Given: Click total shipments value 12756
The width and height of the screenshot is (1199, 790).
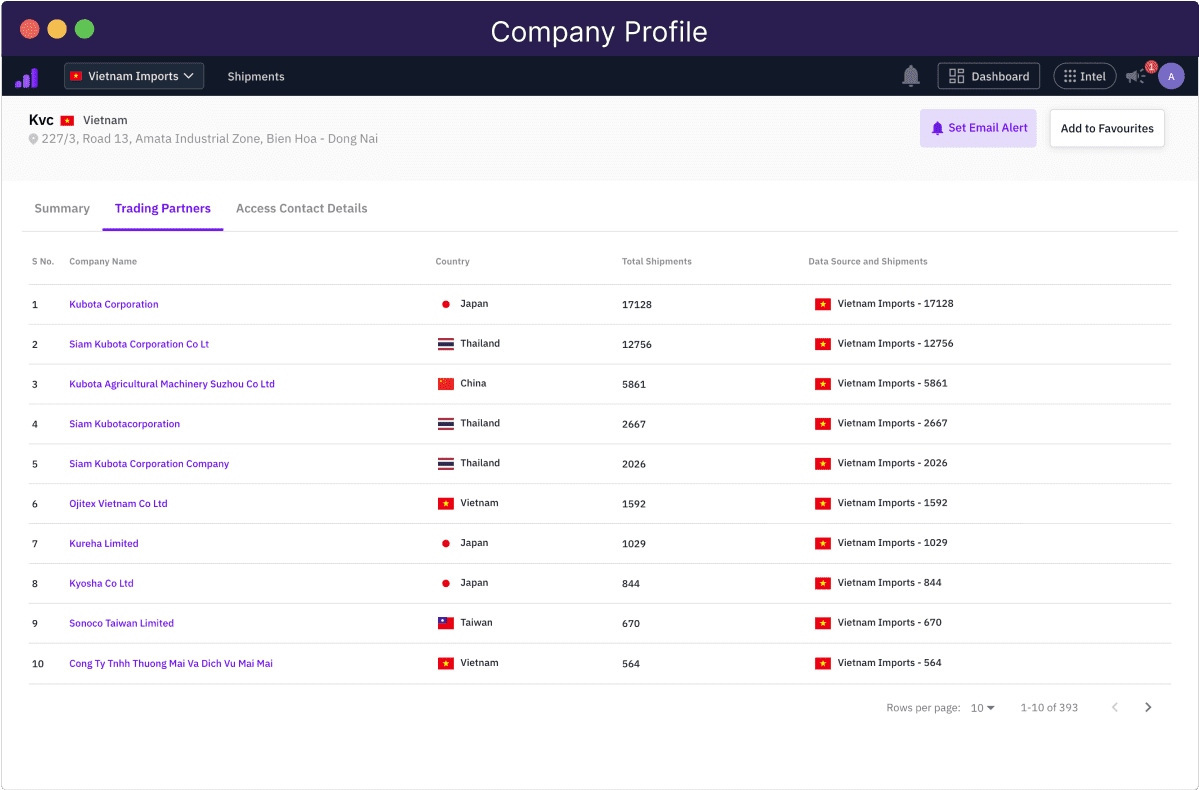Looking at the screenshot, I should click(x=637, y=345).
